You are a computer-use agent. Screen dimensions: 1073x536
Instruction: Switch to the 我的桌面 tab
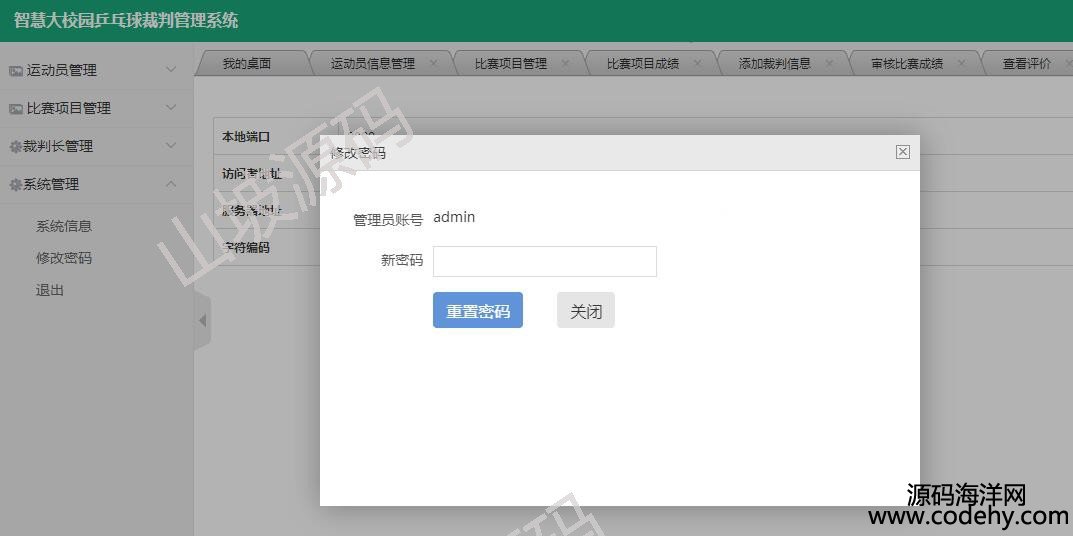pyautogui.click(x=246, y=64)
